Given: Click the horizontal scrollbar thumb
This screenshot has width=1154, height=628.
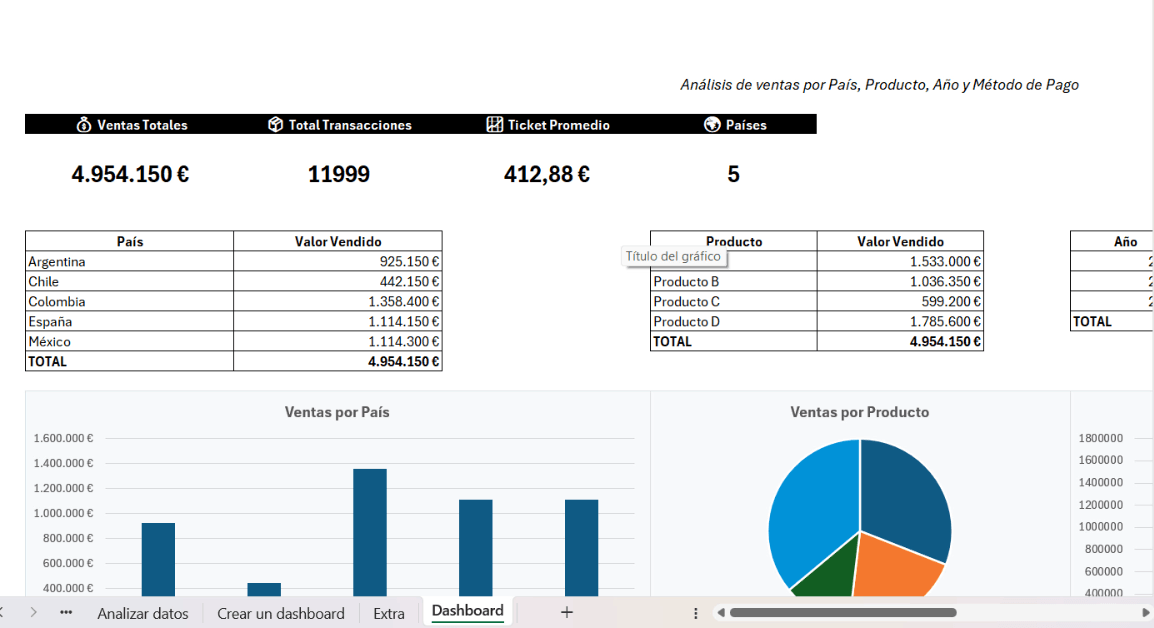Looking at the screenshot, I should (x=843, y=613).
